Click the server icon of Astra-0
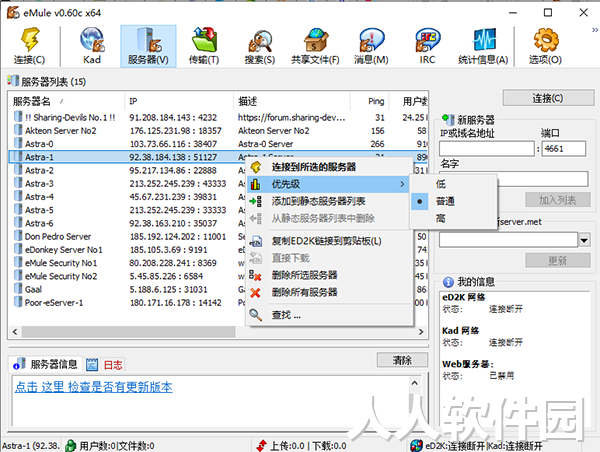 click(18, 143)
